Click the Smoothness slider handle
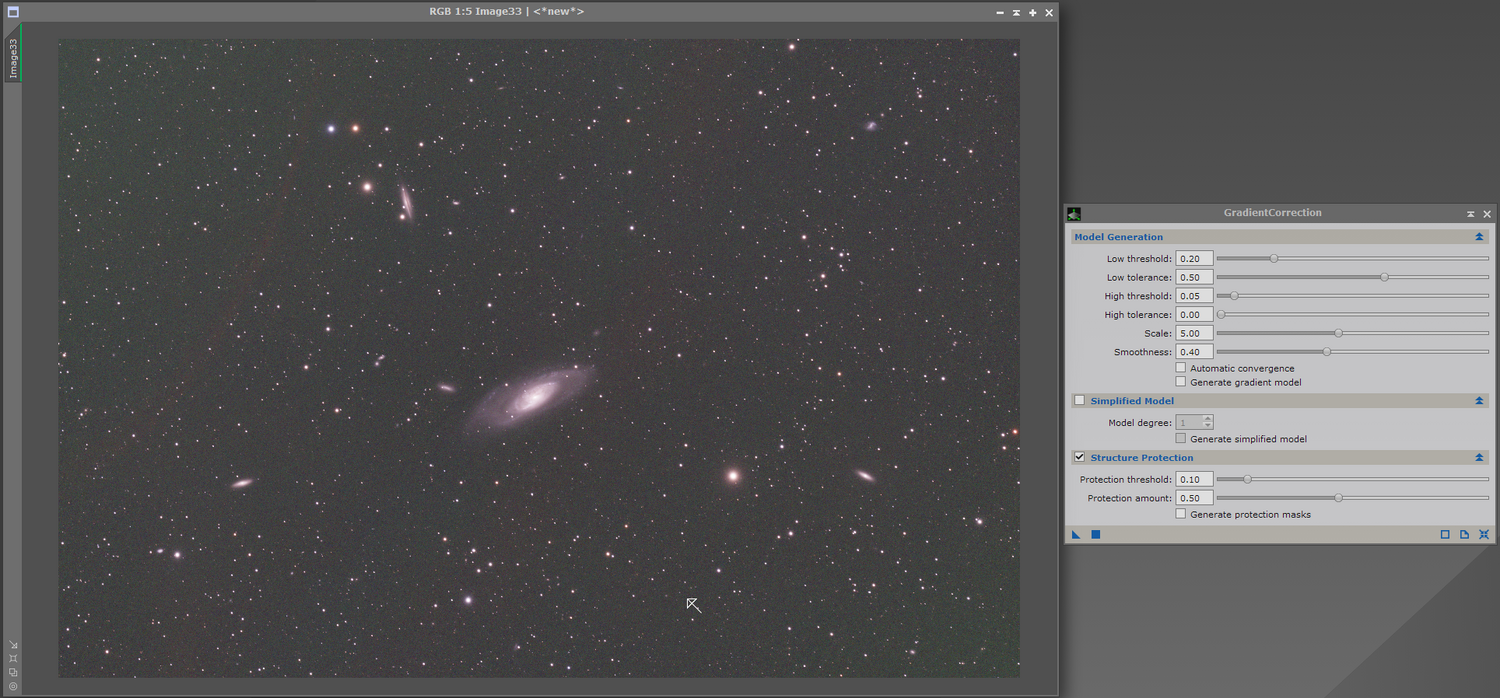Image resolution: width=1500 pixels, height=698 pixels. coord(1327,352)
